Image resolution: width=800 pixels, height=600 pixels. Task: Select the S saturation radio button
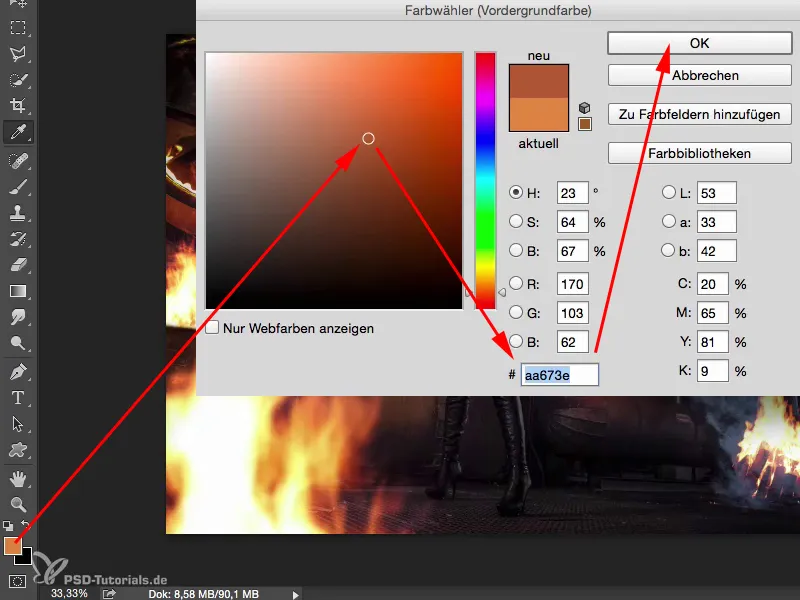[x=516, y=221]
